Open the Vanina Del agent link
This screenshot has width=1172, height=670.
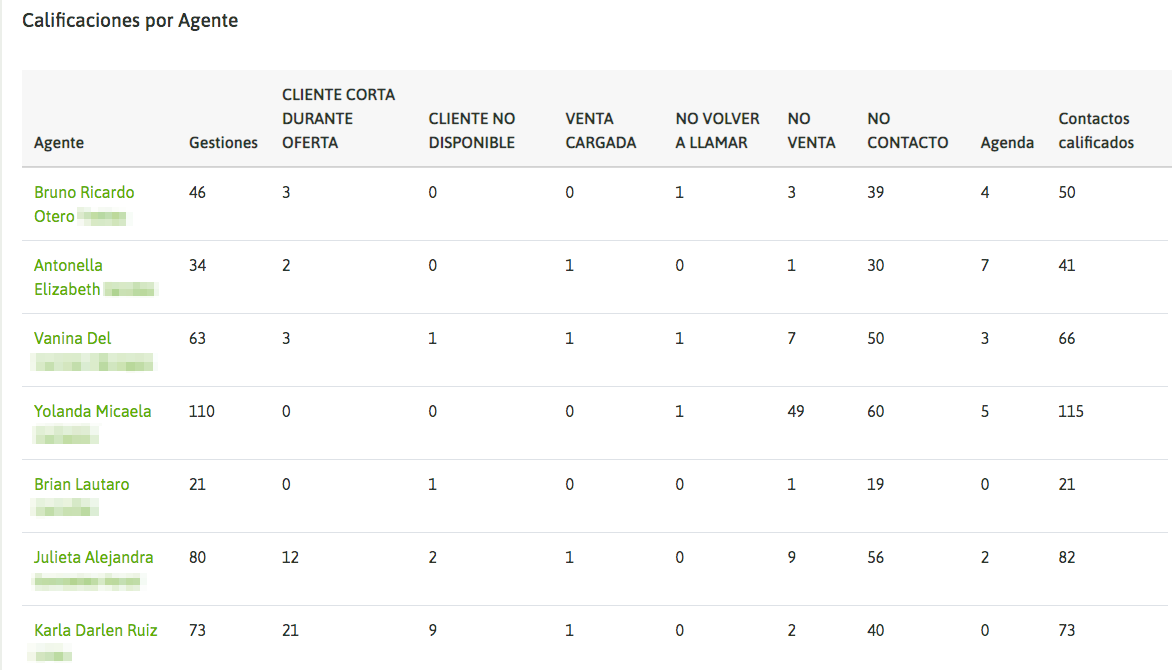pyautogui.click(x=72, y=339)
